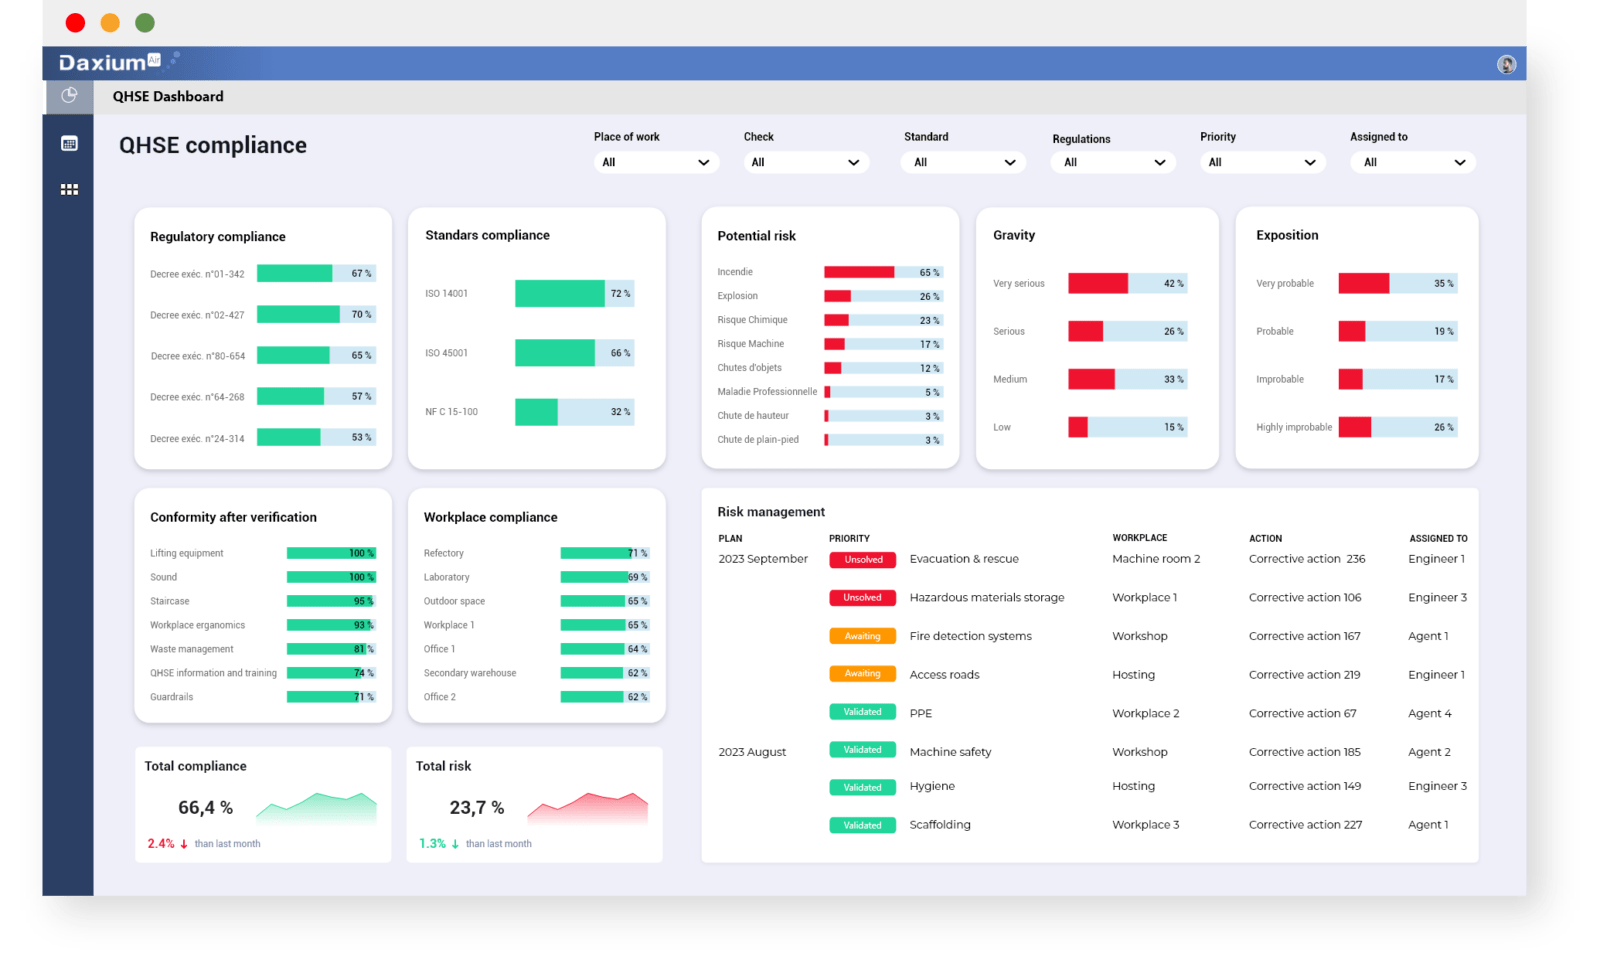
Task: Click 'Highly improbable' row label
Action: [x=1294, y=427]
